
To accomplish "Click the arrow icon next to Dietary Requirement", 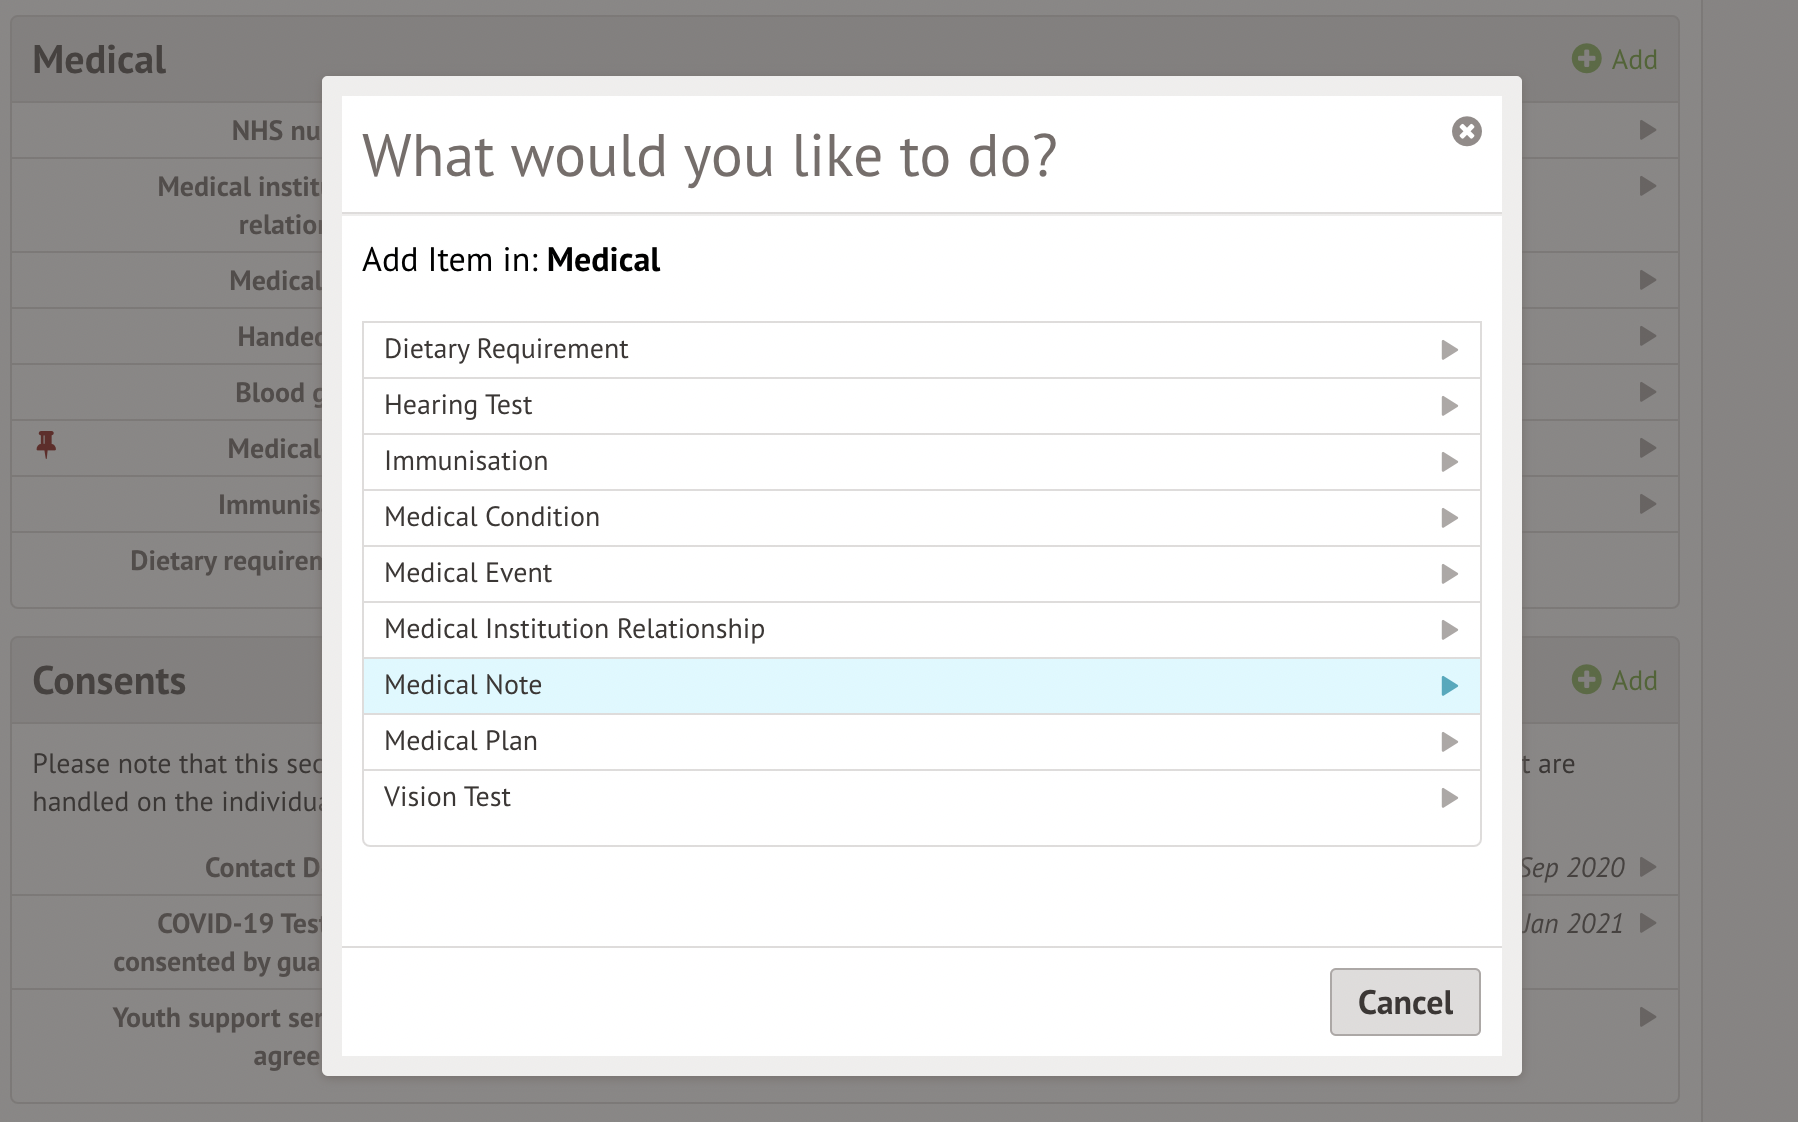I will tap(1449, 350).
